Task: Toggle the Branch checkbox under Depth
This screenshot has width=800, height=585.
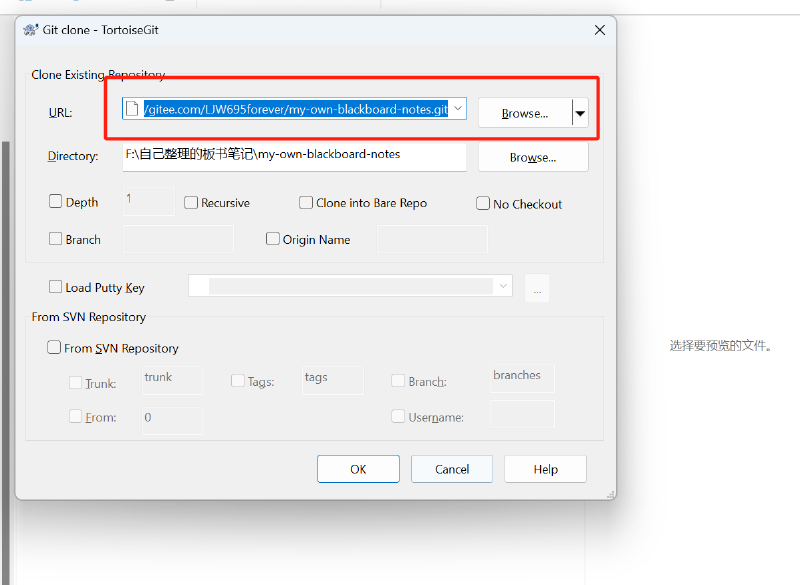Action: pos(55,239)
